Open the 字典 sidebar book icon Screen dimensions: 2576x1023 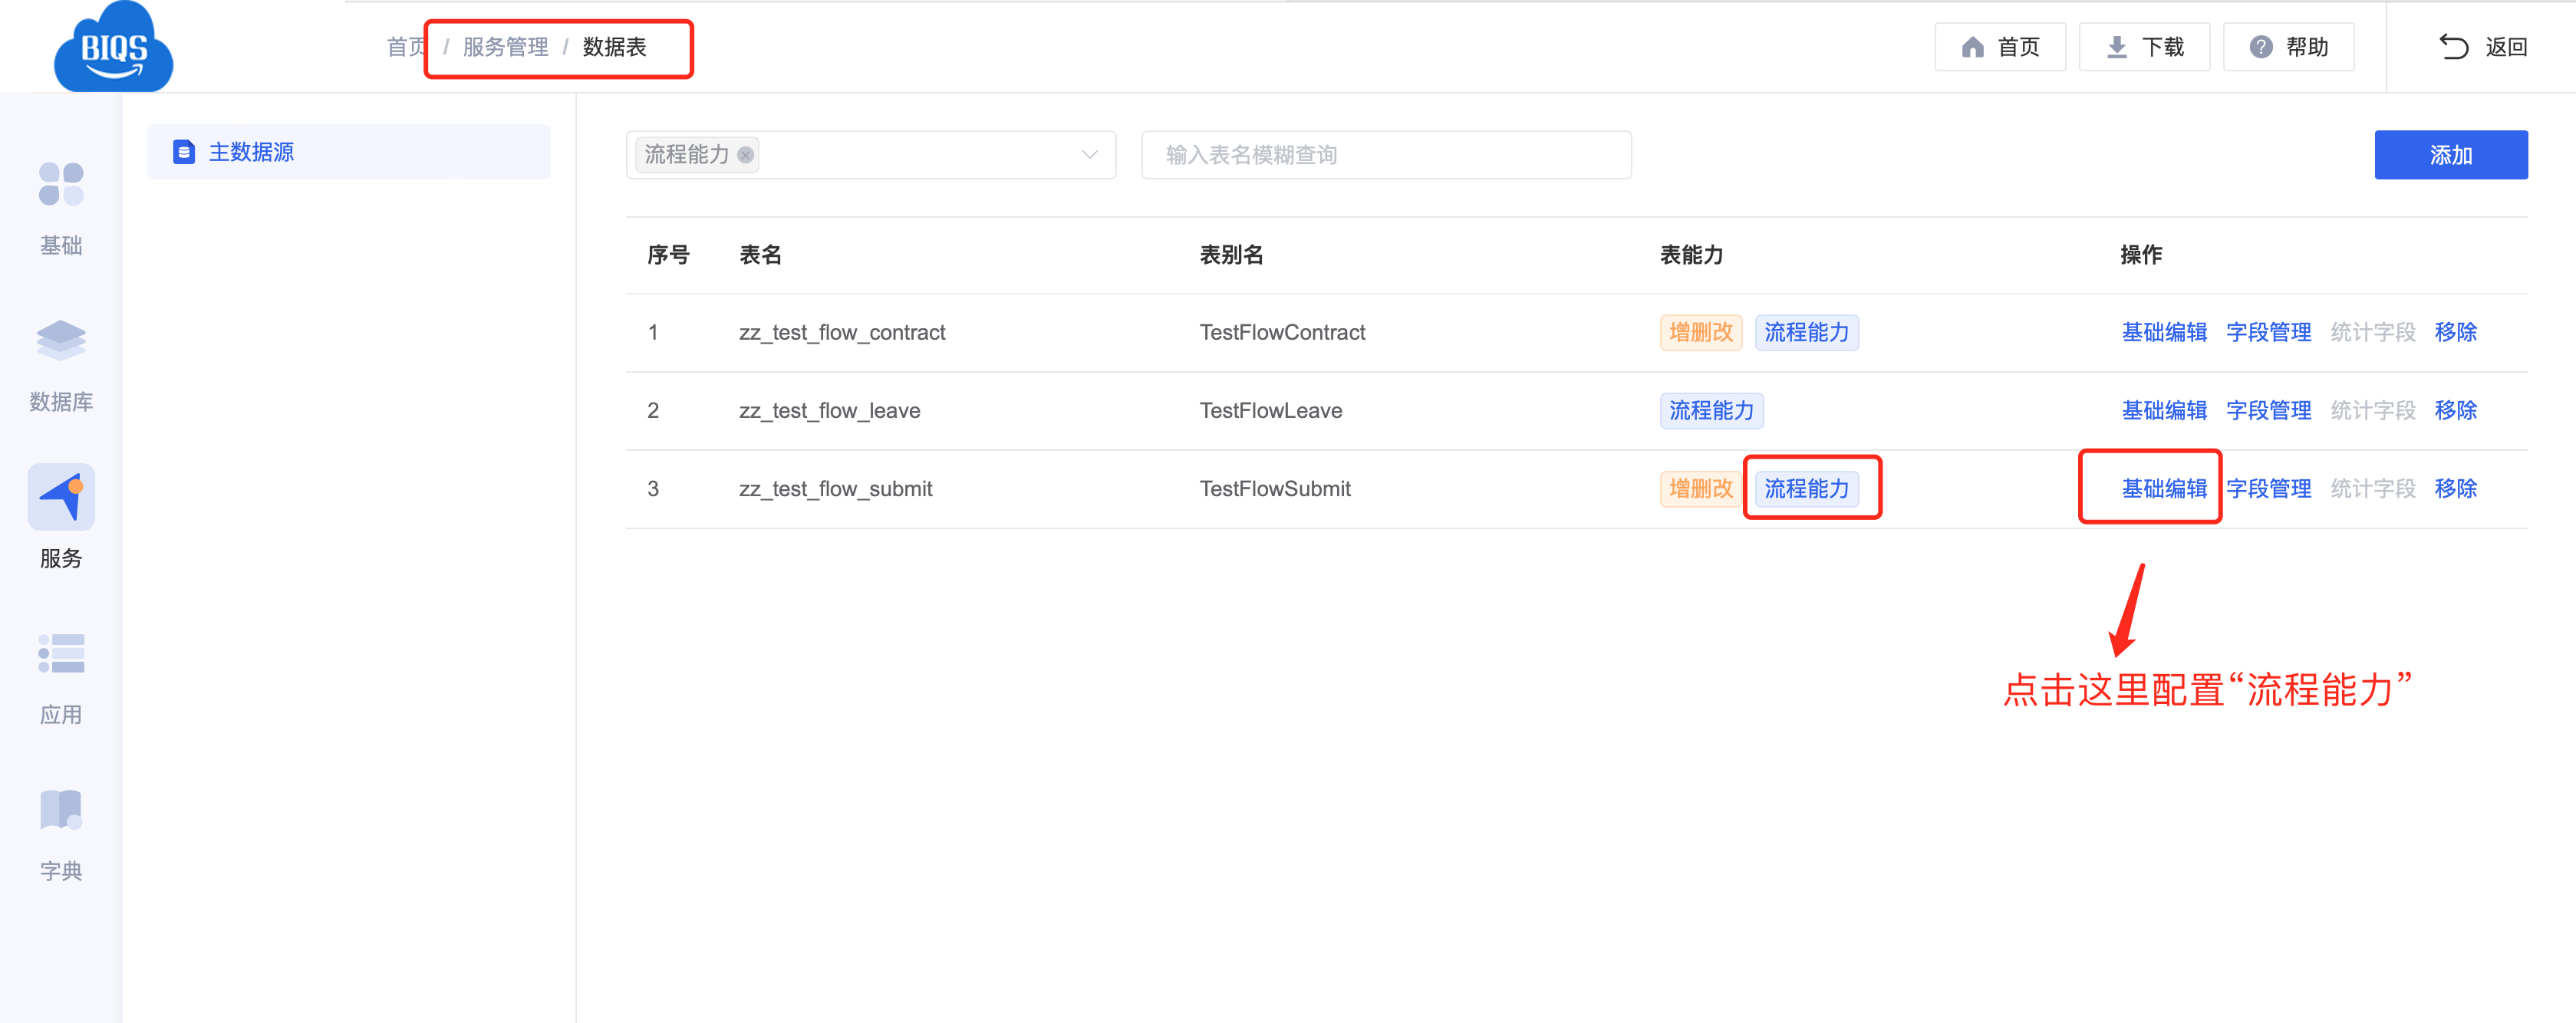pos(61,810)
